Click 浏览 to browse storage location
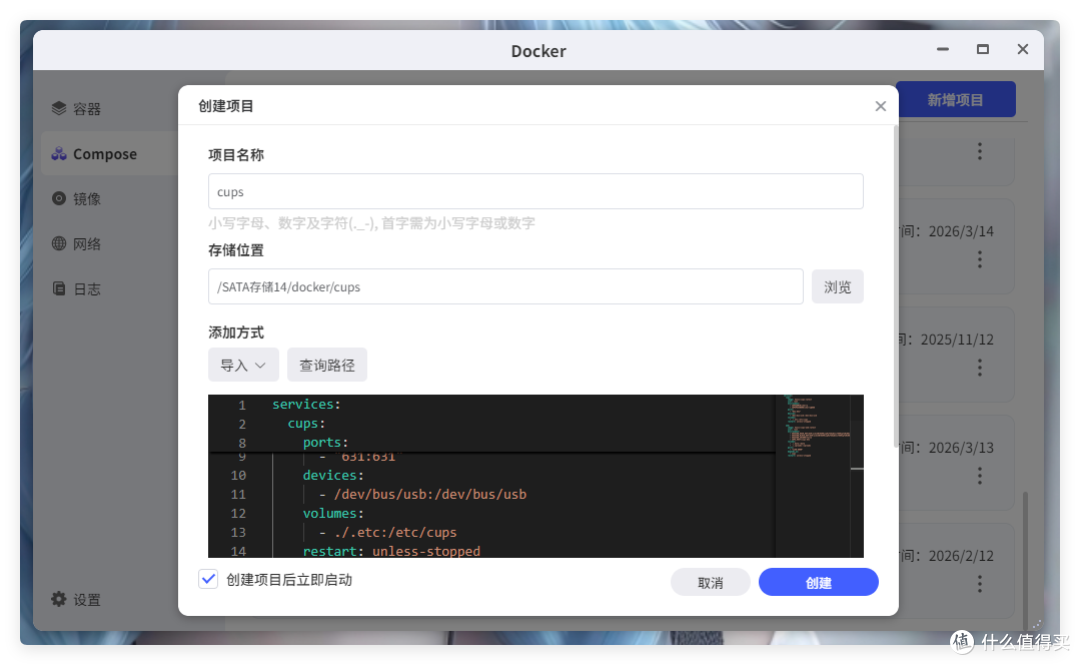 click(x=837, y=286)
